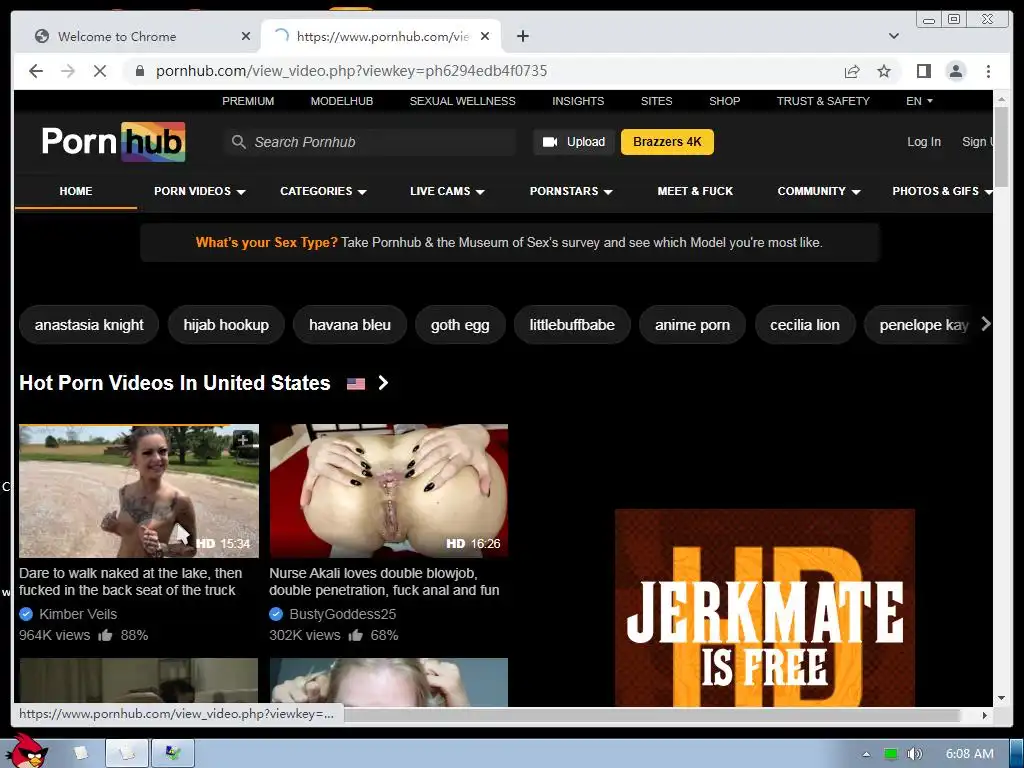Click the thumbs-up icon beside 88%

[105, 635]
